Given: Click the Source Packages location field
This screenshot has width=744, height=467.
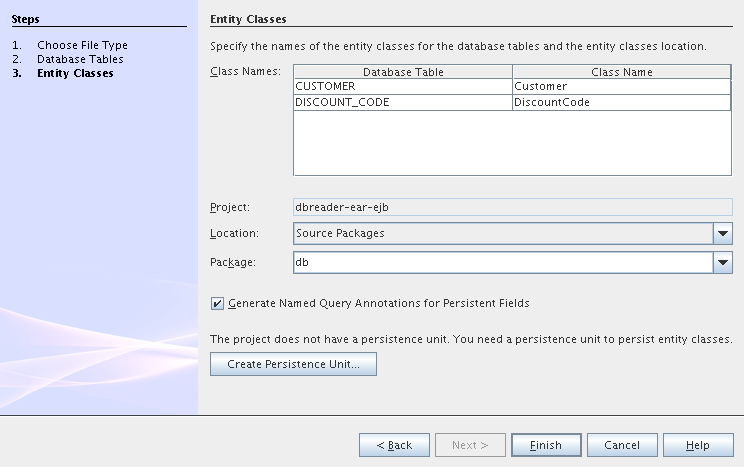Looking at the screenshot, I should (500, 233).
